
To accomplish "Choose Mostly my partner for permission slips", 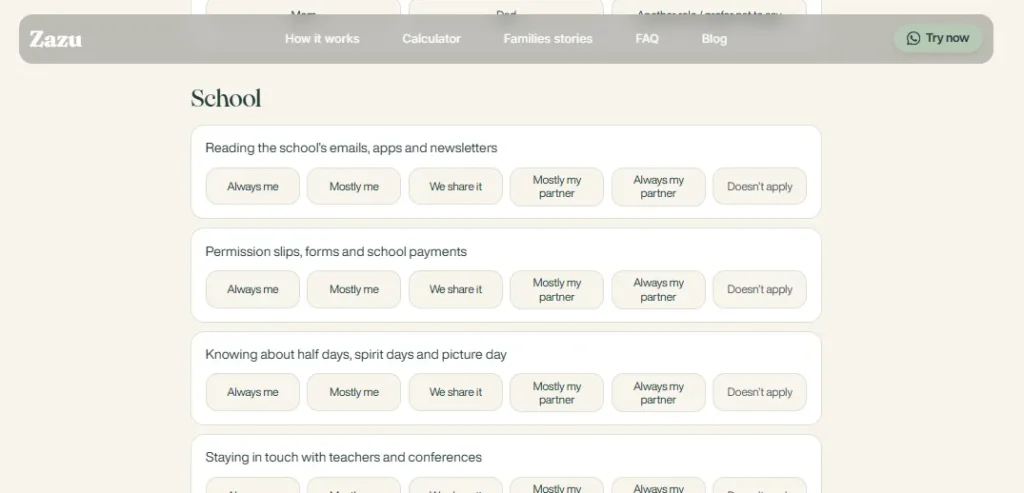I will tap(556, 289).
